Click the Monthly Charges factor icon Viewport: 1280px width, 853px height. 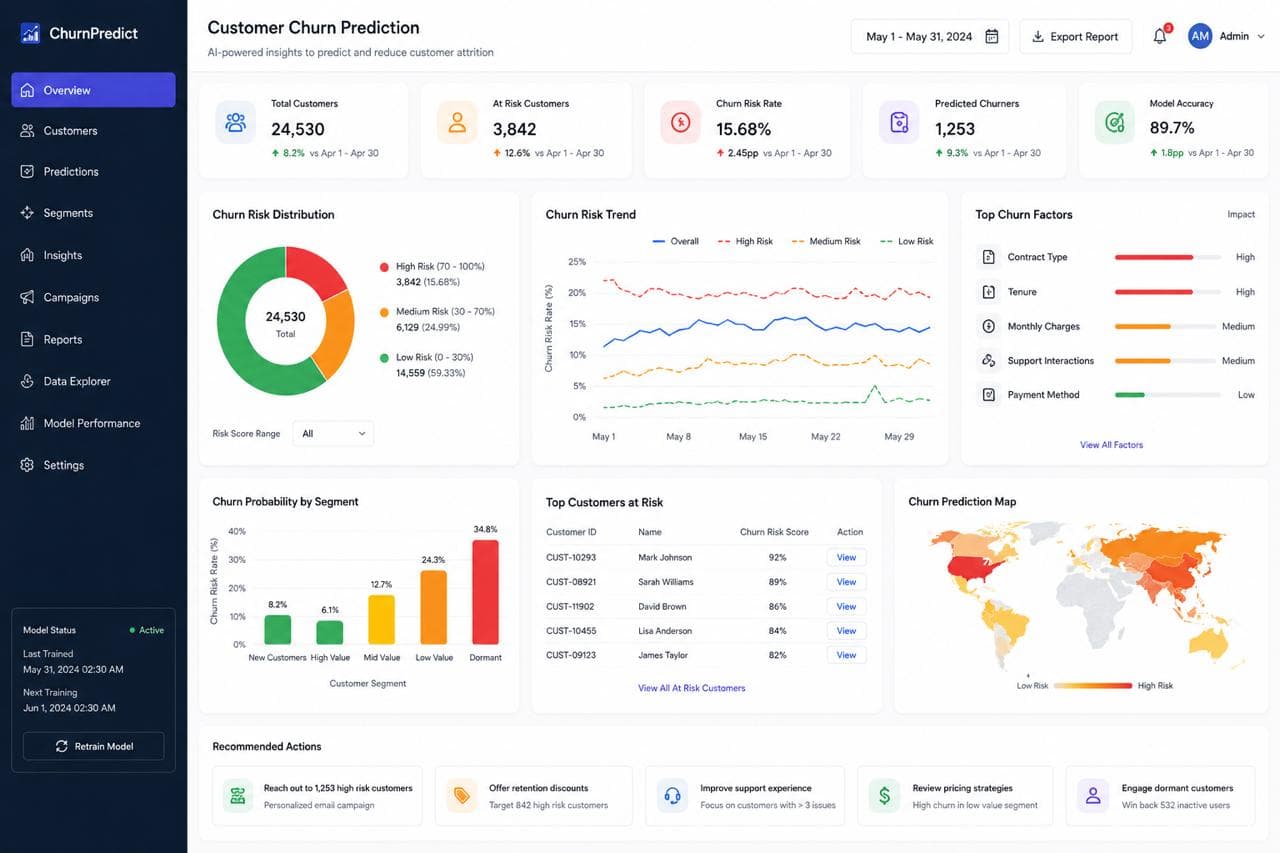point(988,326)
